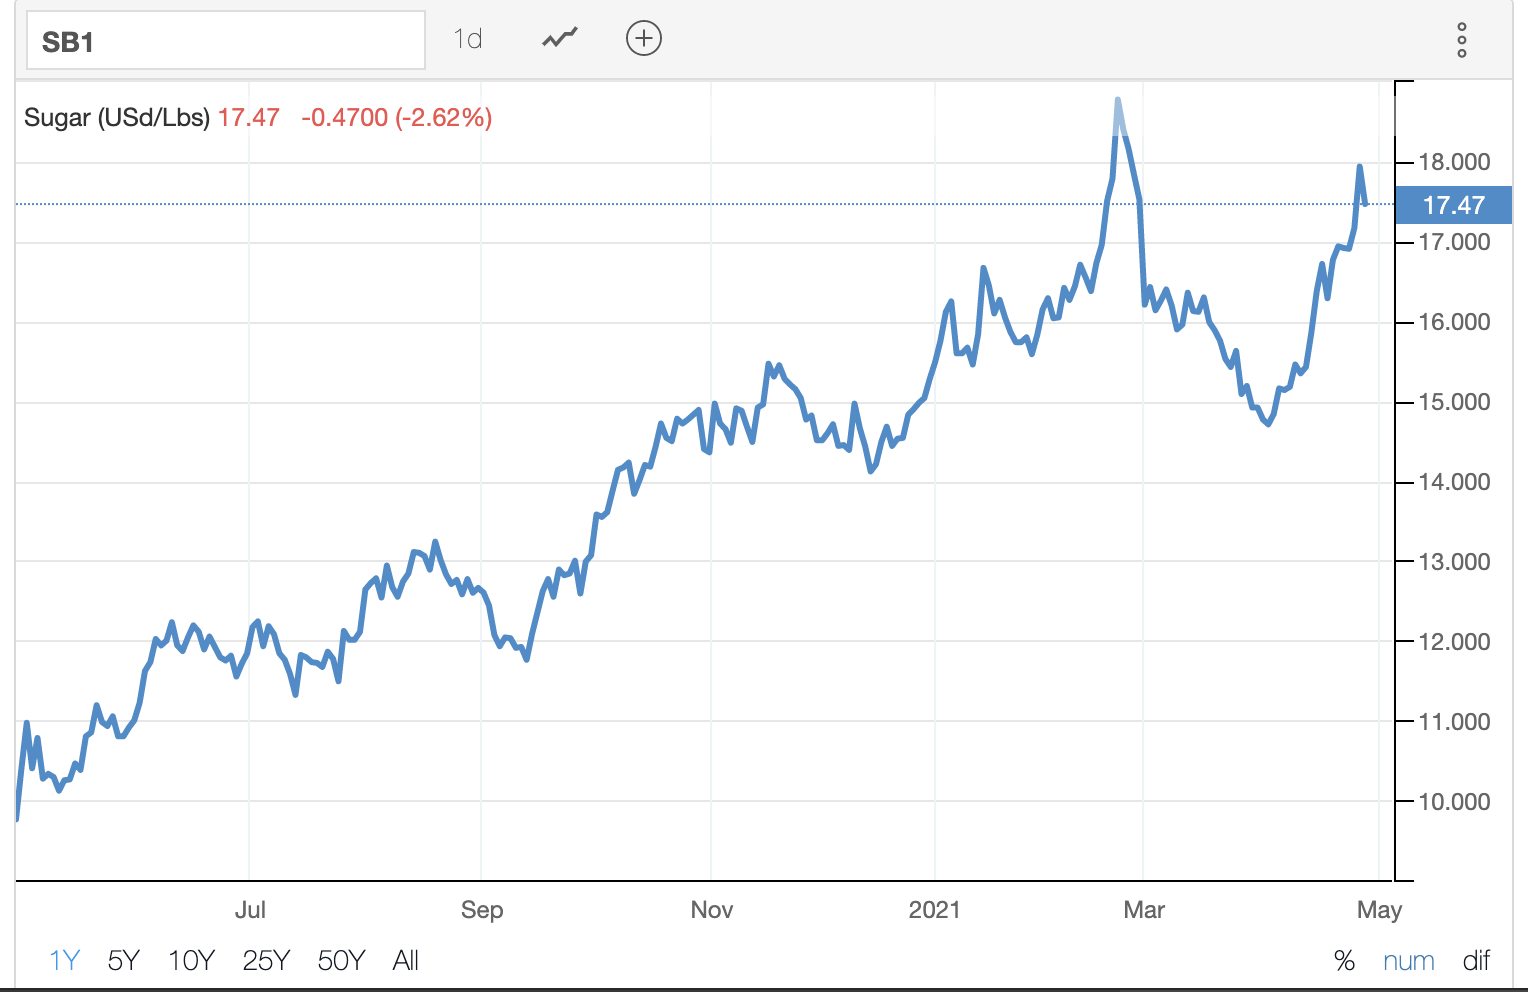Open the three-dot chart options menu
The image size is (1528, 992).
1462,40
